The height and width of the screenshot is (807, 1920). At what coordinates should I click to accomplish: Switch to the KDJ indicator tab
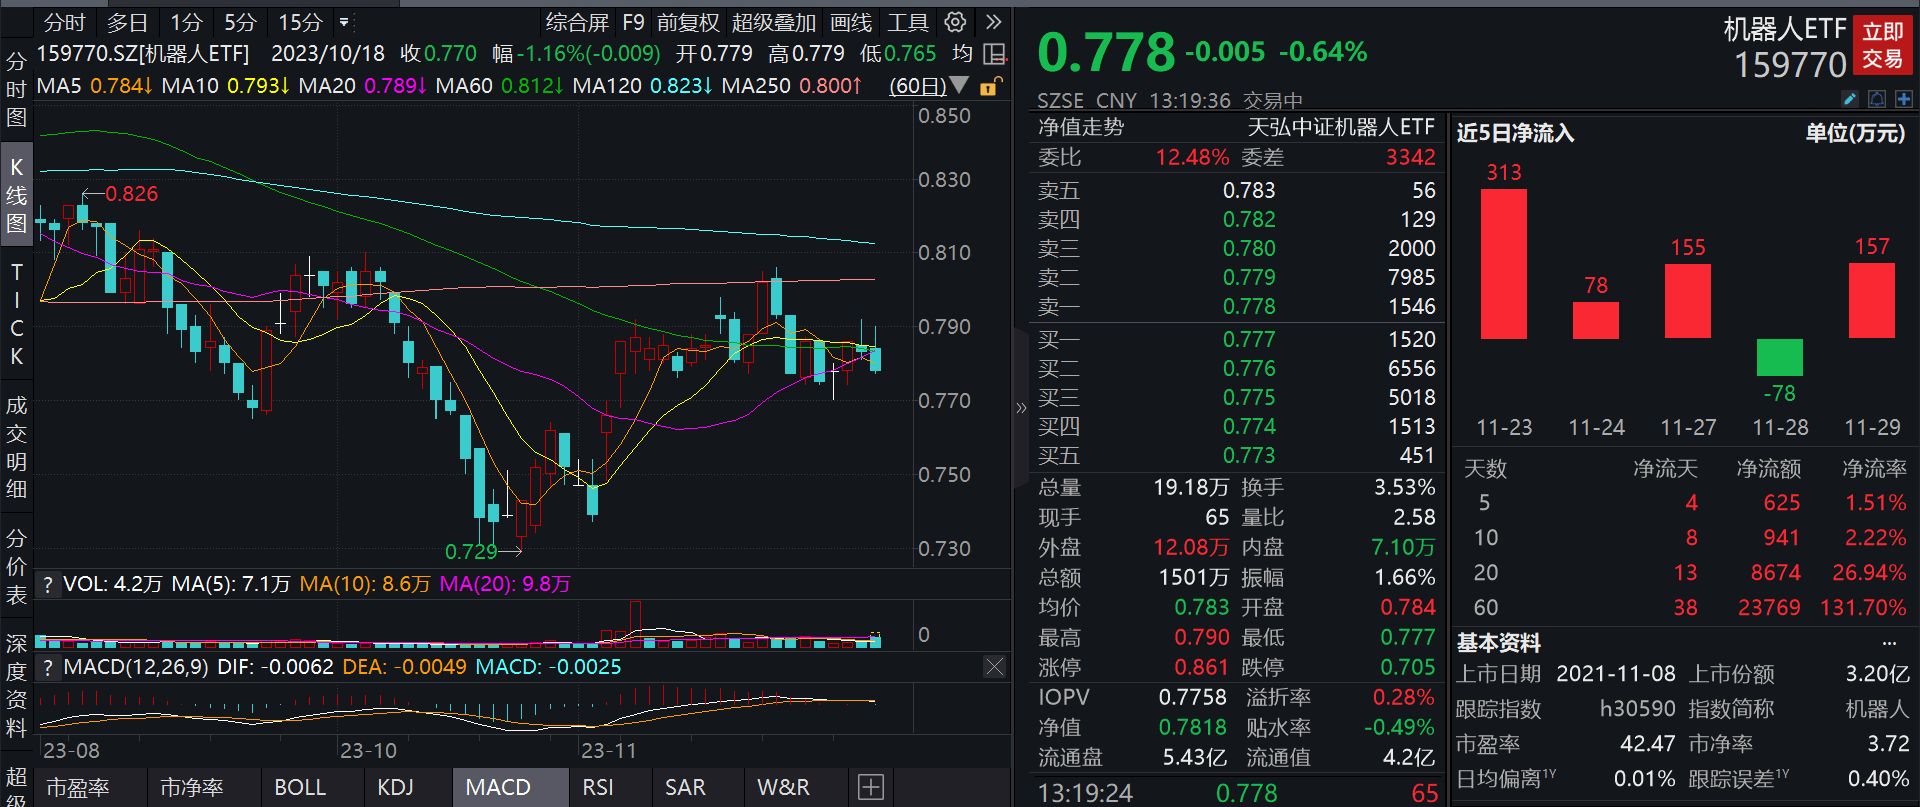pyautogui.click(x=395, y=787)
